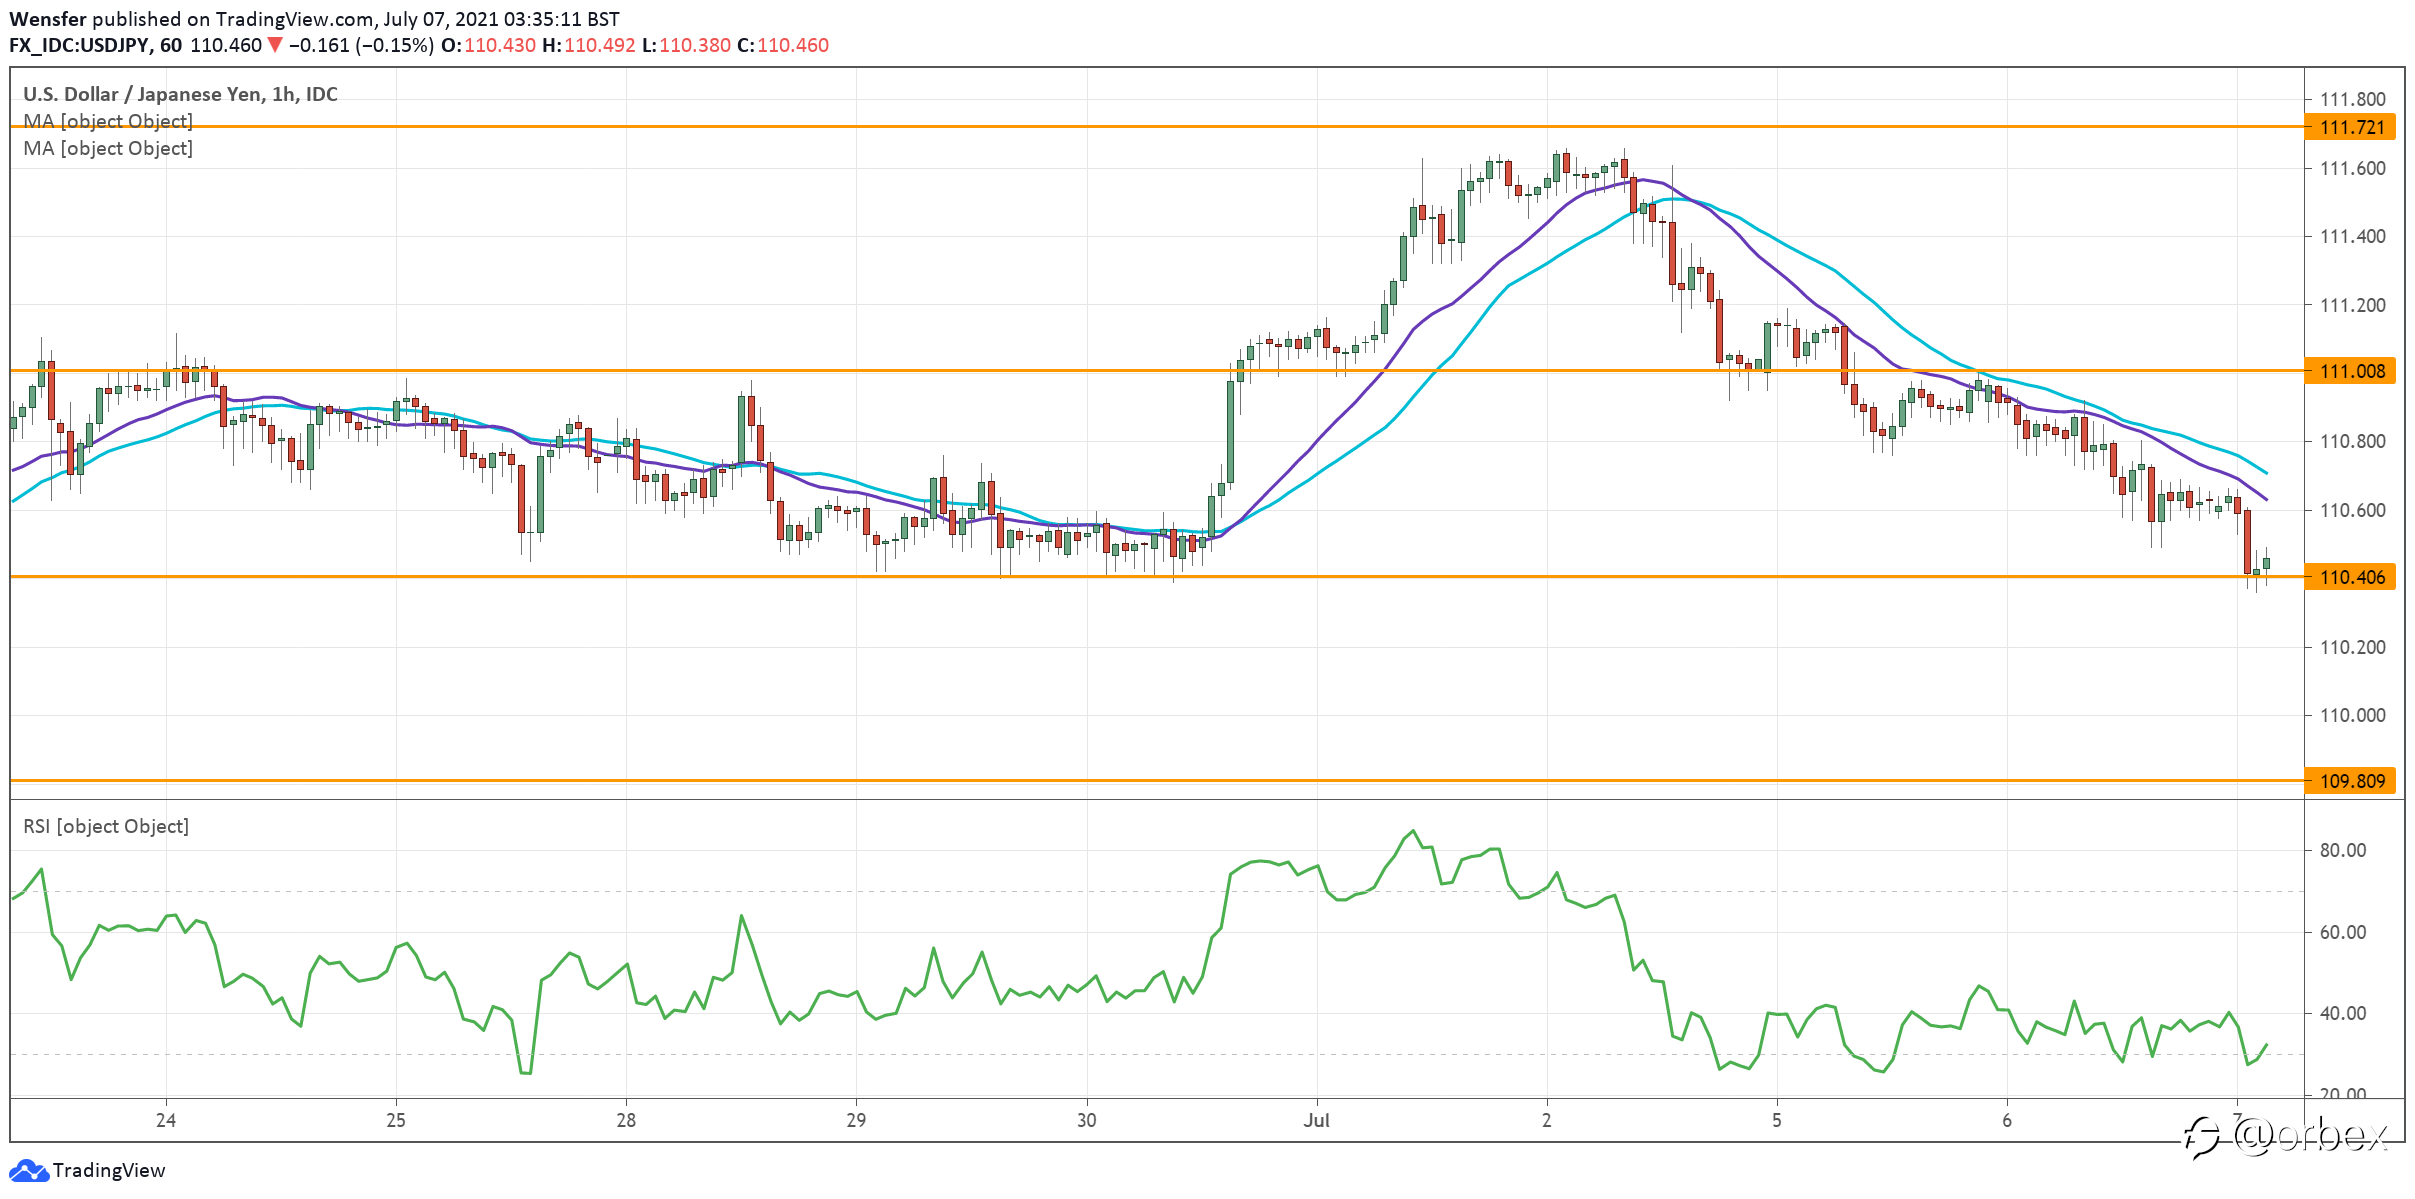Click the Jul label on time axis
Image resolution: width=2415 pixels, height=1199 pixels.
1316,1120
